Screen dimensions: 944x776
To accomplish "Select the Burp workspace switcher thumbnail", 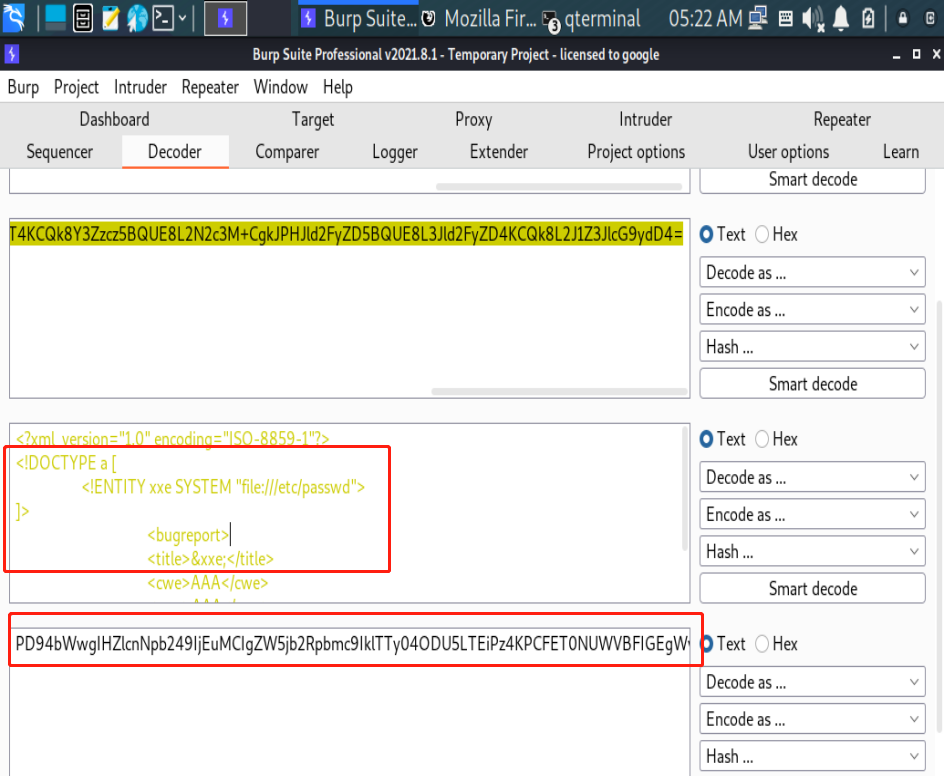I will point(225,19).
